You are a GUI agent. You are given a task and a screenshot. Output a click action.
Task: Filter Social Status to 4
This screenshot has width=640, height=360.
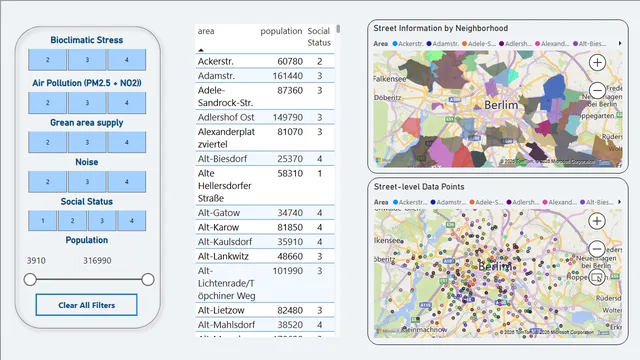(x=131, y=221)
